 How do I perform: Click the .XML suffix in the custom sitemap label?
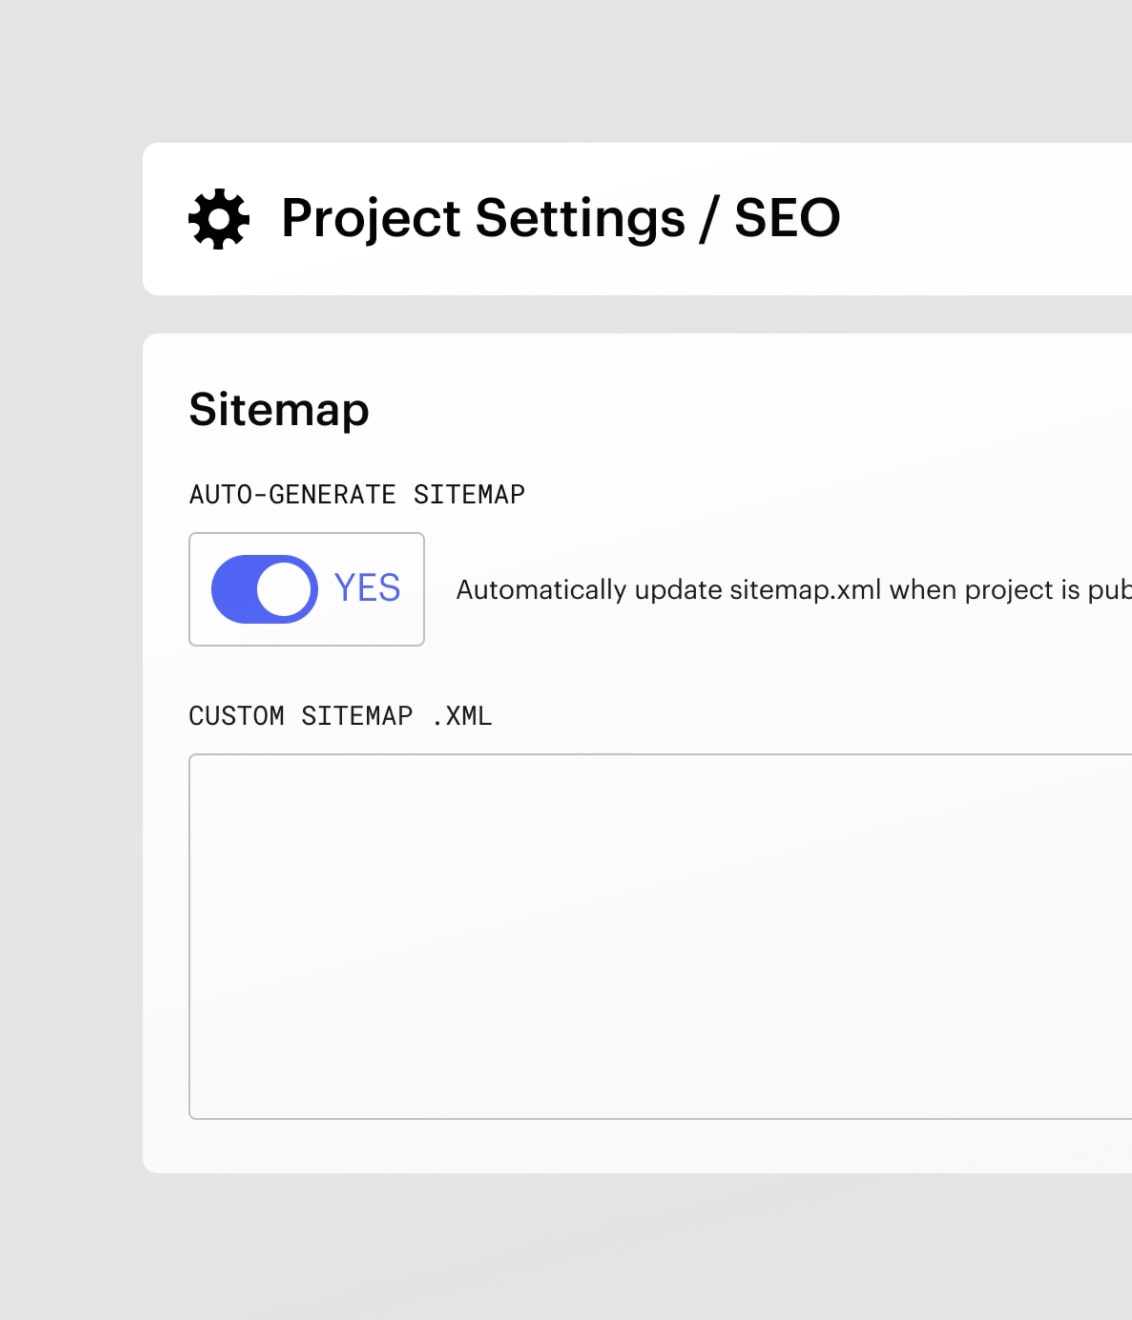coord(462,716)
